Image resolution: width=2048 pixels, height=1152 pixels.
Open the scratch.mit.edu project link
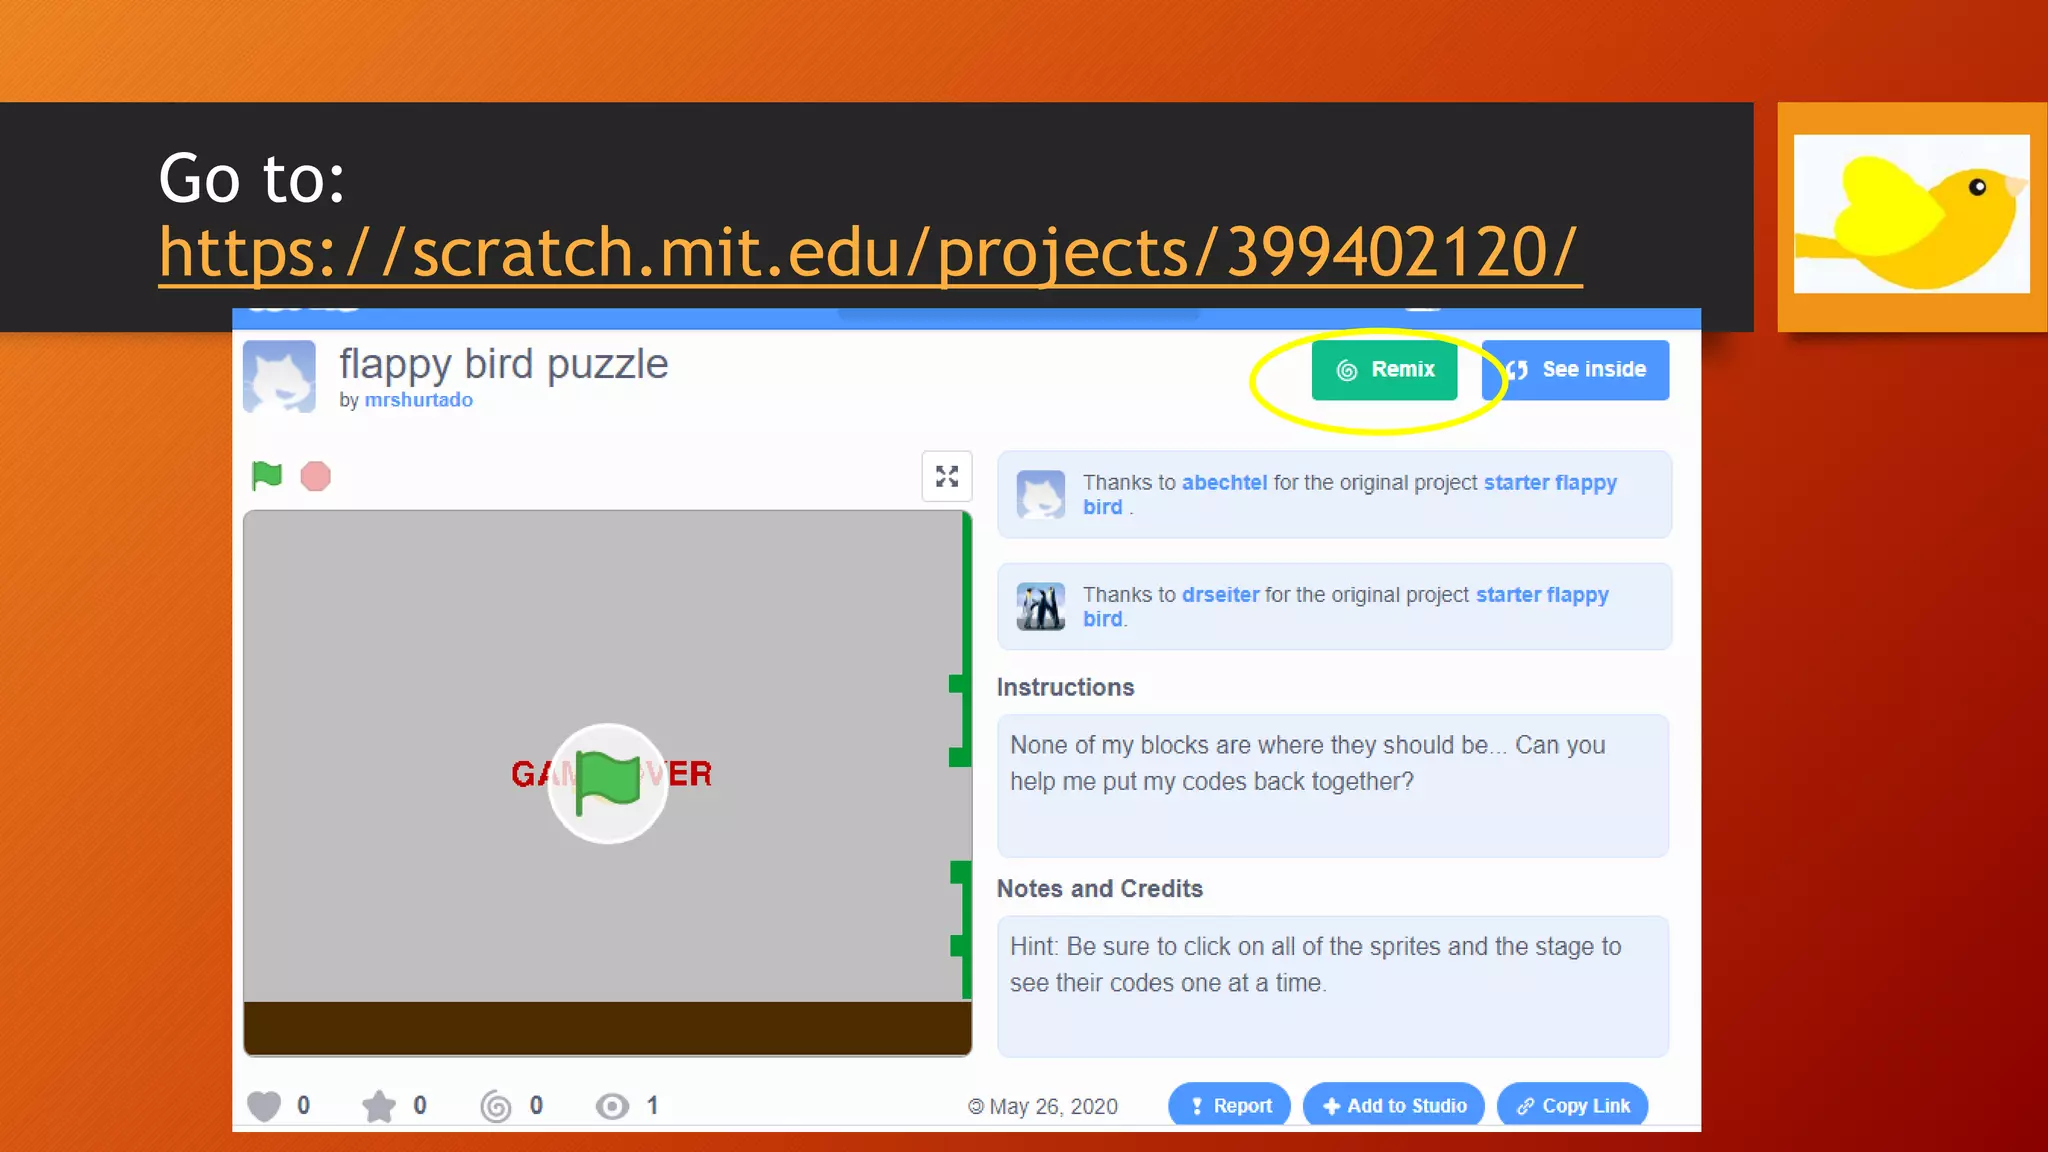click(870, 252)
